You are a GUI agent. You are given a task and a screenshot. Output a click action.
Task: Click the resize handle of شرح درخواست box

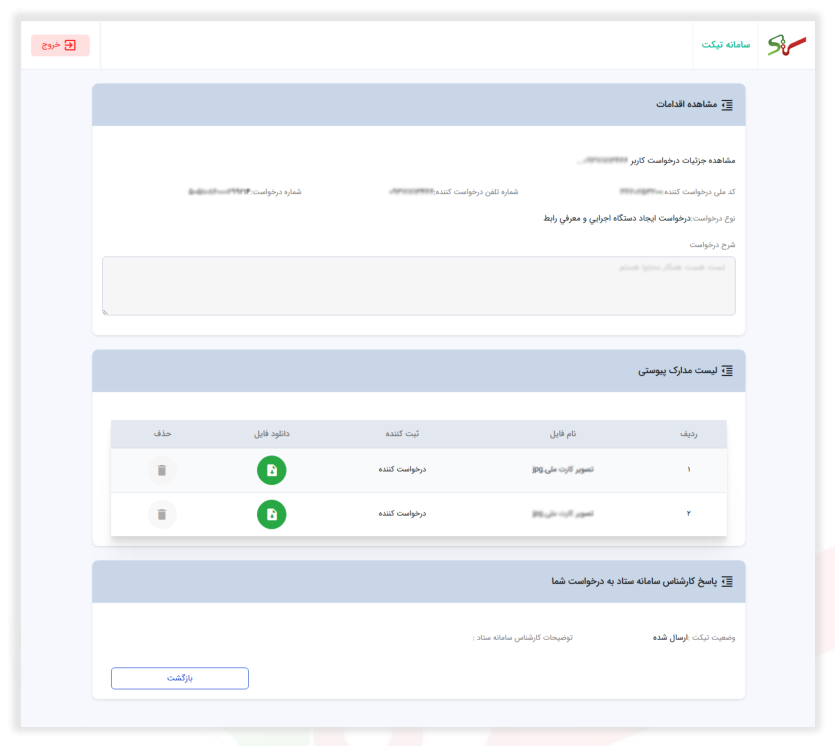point(105,312)
